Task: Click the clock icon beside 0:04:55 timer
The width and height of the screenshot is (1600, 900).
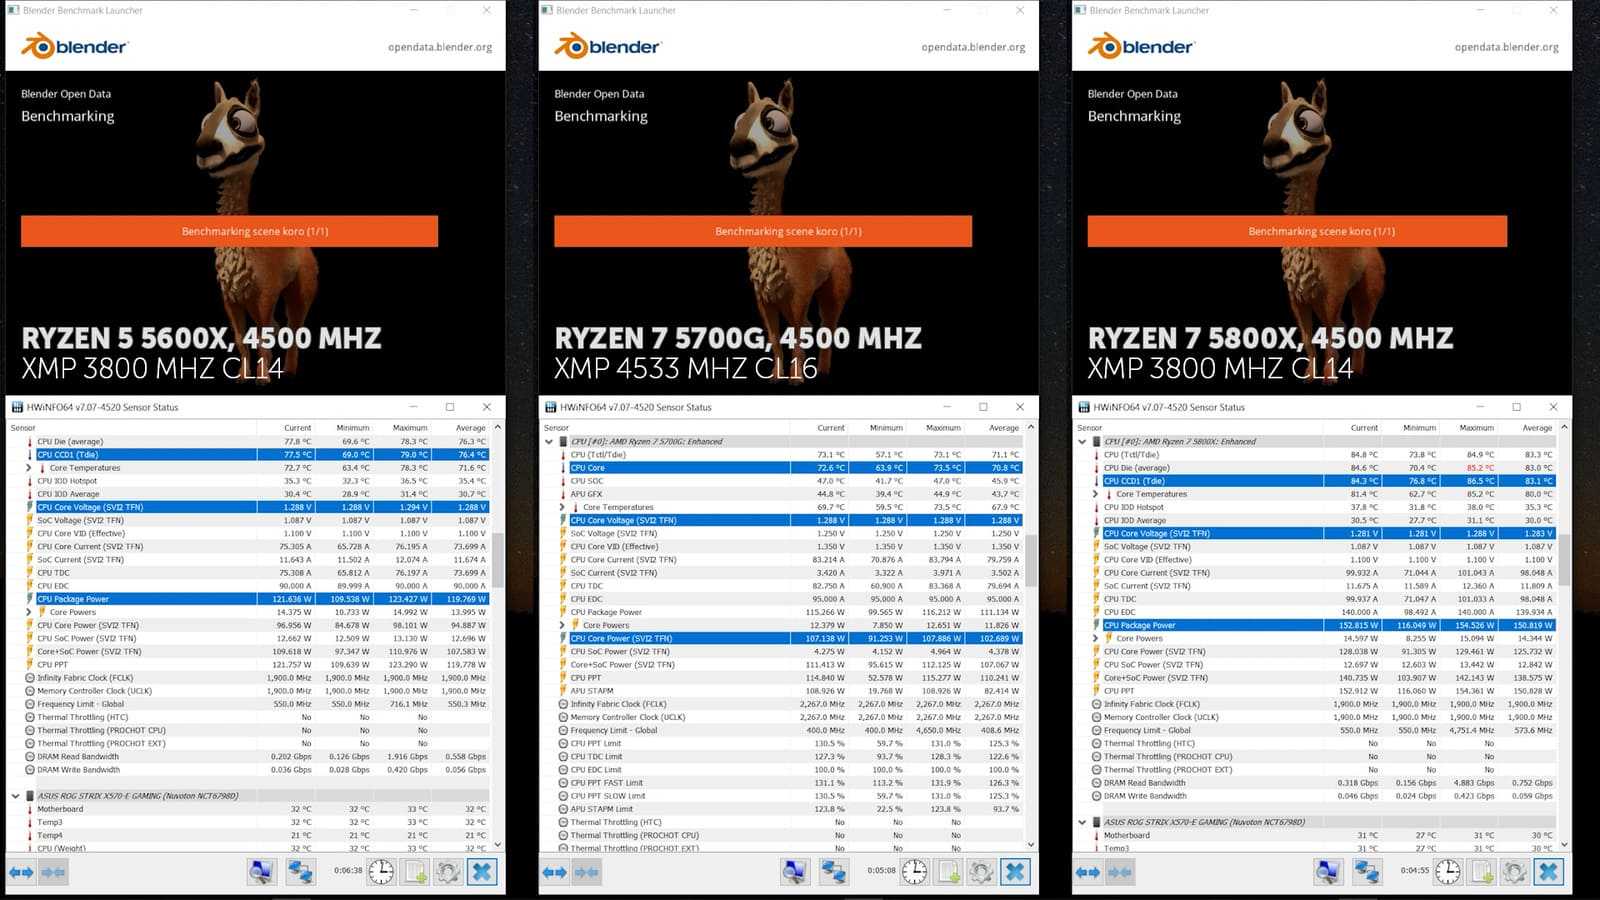Action: coord(1448,872)
